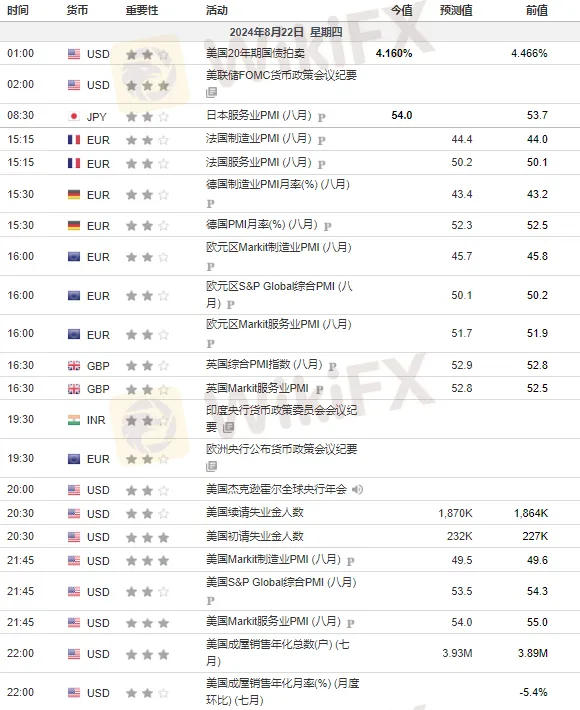Viewport: 580px width, 710px height.
Task: Click the UK flag beside 英国综合PMI指数
Action: point(74,366)
